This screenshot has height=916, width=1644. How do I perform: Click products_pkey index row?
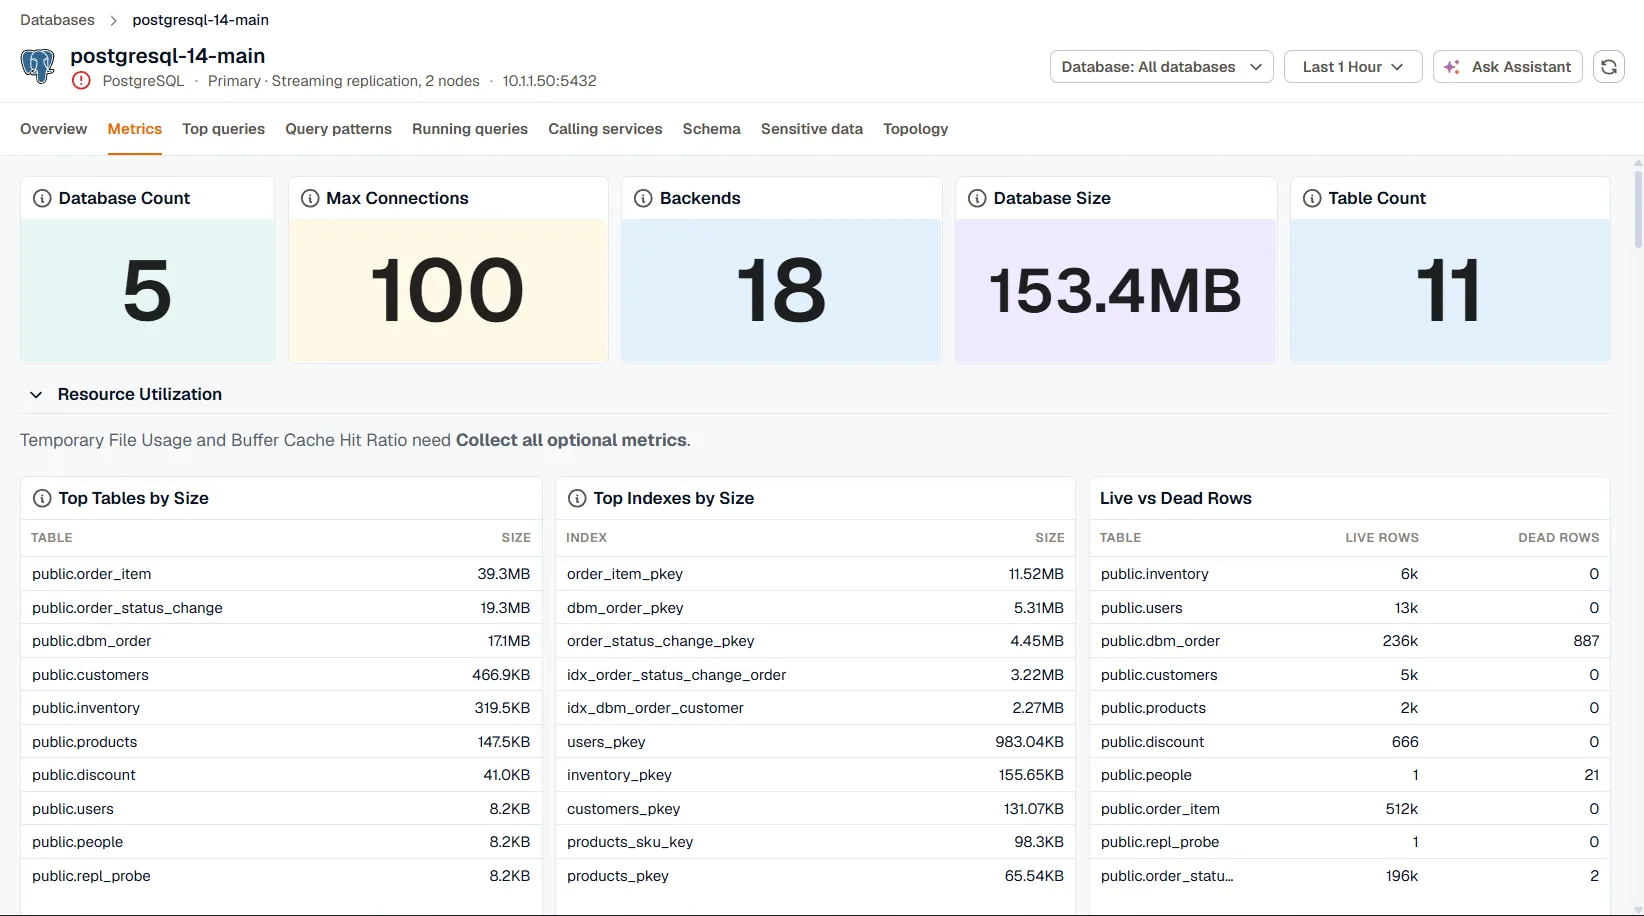[815, 876]
